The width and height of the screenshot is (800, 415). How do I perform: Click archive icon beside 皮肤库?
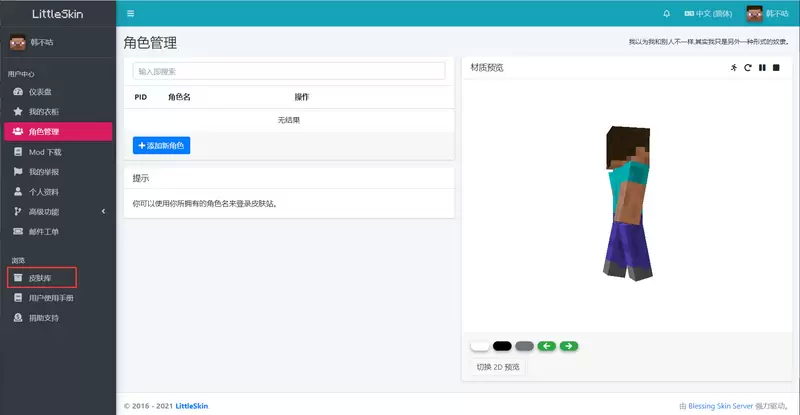click(18, 278)
